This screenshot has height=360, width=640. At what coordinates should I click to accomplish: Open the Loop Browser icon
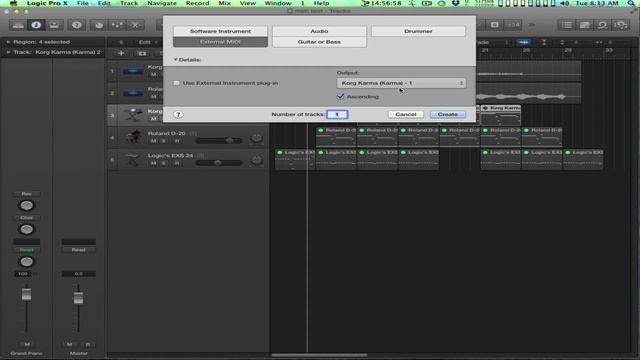click(x=602, y=25)
